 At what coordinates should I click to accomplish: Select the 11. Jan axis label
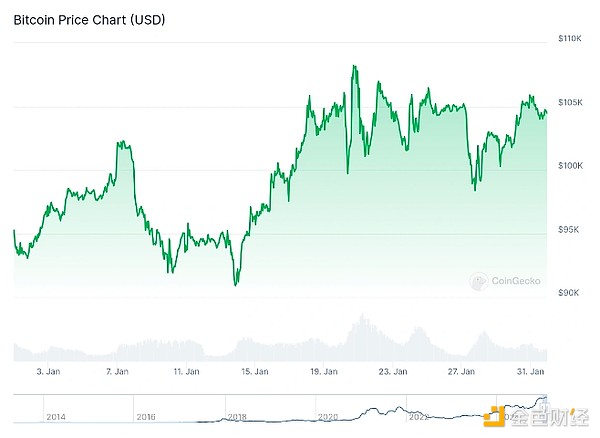(186, 371)
